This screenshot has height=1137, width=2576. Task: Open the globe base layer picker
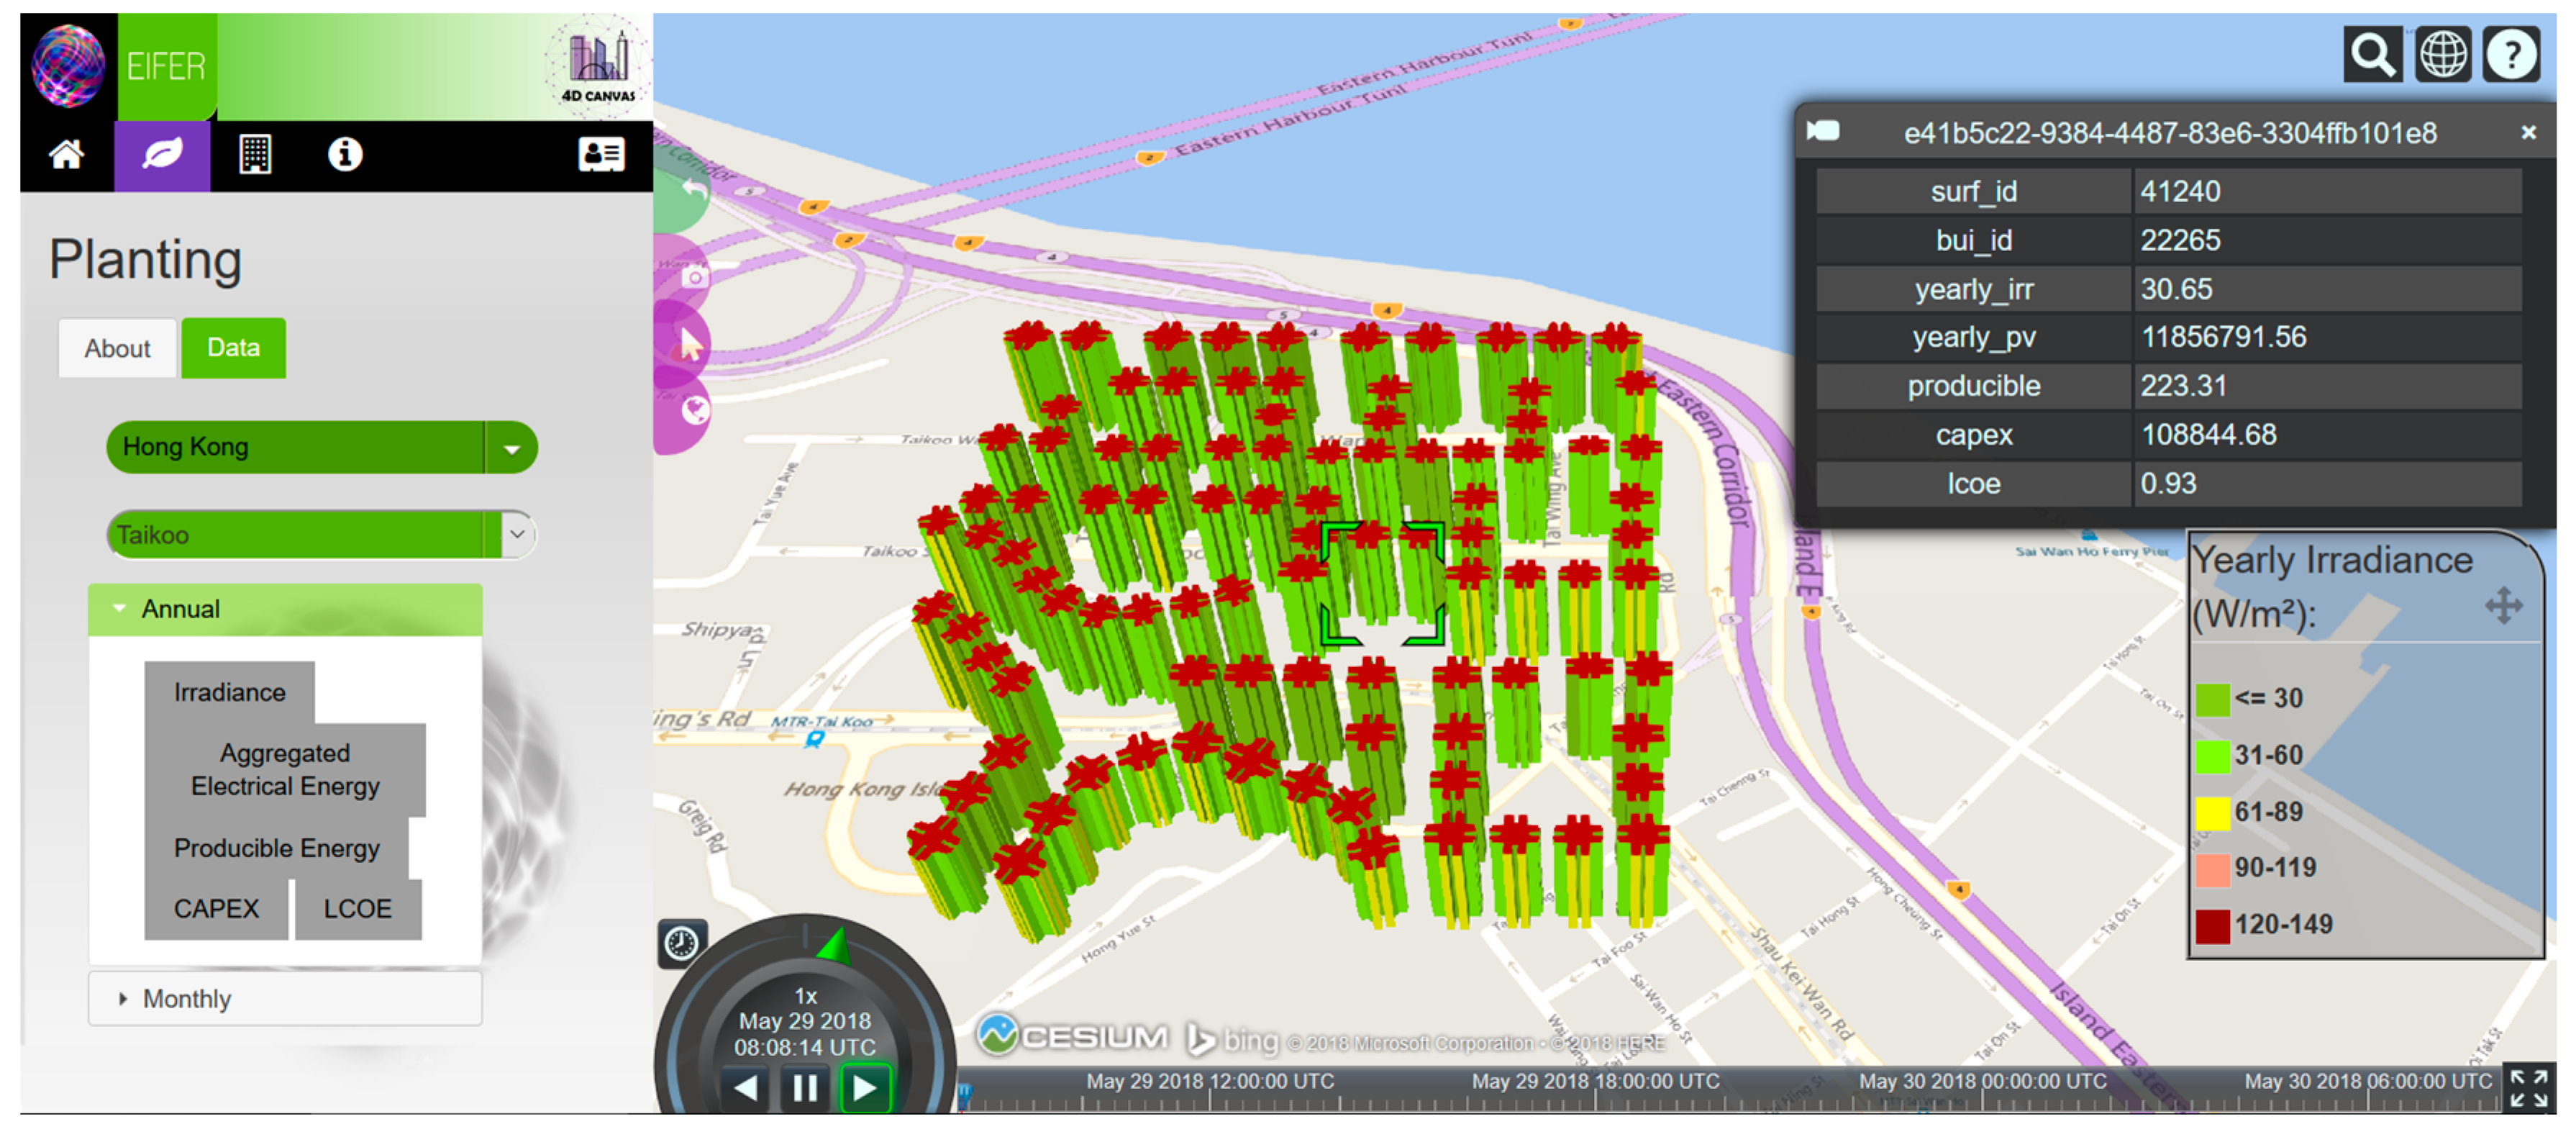click(2442, 54)
